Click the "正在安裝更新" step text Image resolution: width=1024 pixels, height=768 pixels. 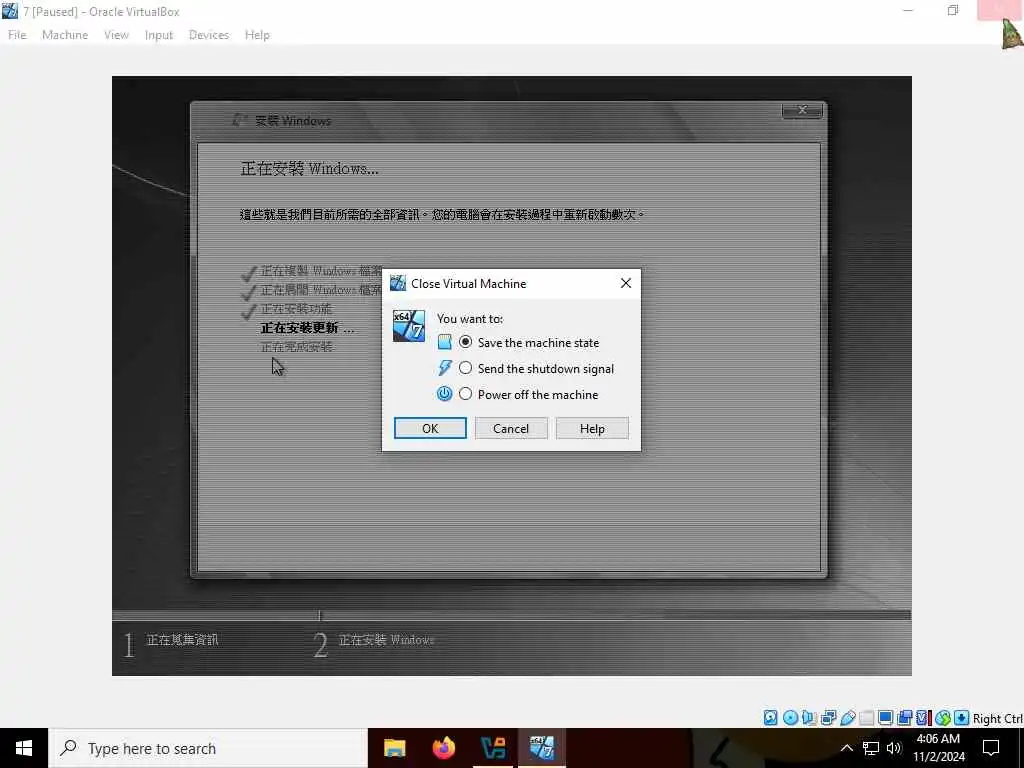(x=308, y=328)
